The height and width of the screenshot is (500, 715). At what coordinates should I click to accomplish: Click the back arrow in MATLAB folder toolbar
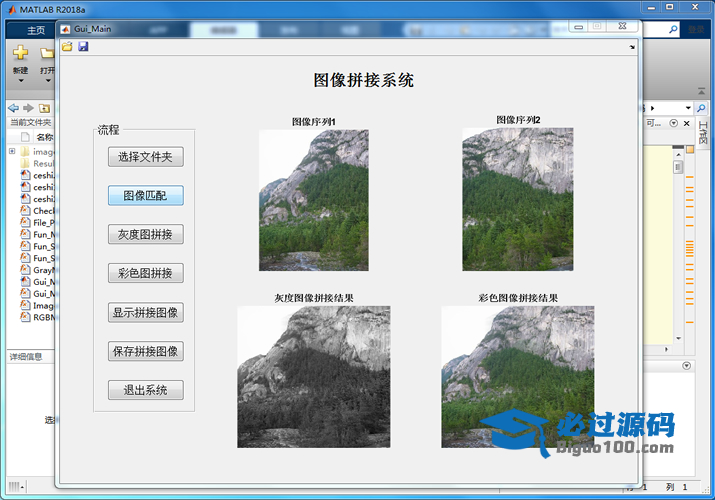tap(14, 108)
